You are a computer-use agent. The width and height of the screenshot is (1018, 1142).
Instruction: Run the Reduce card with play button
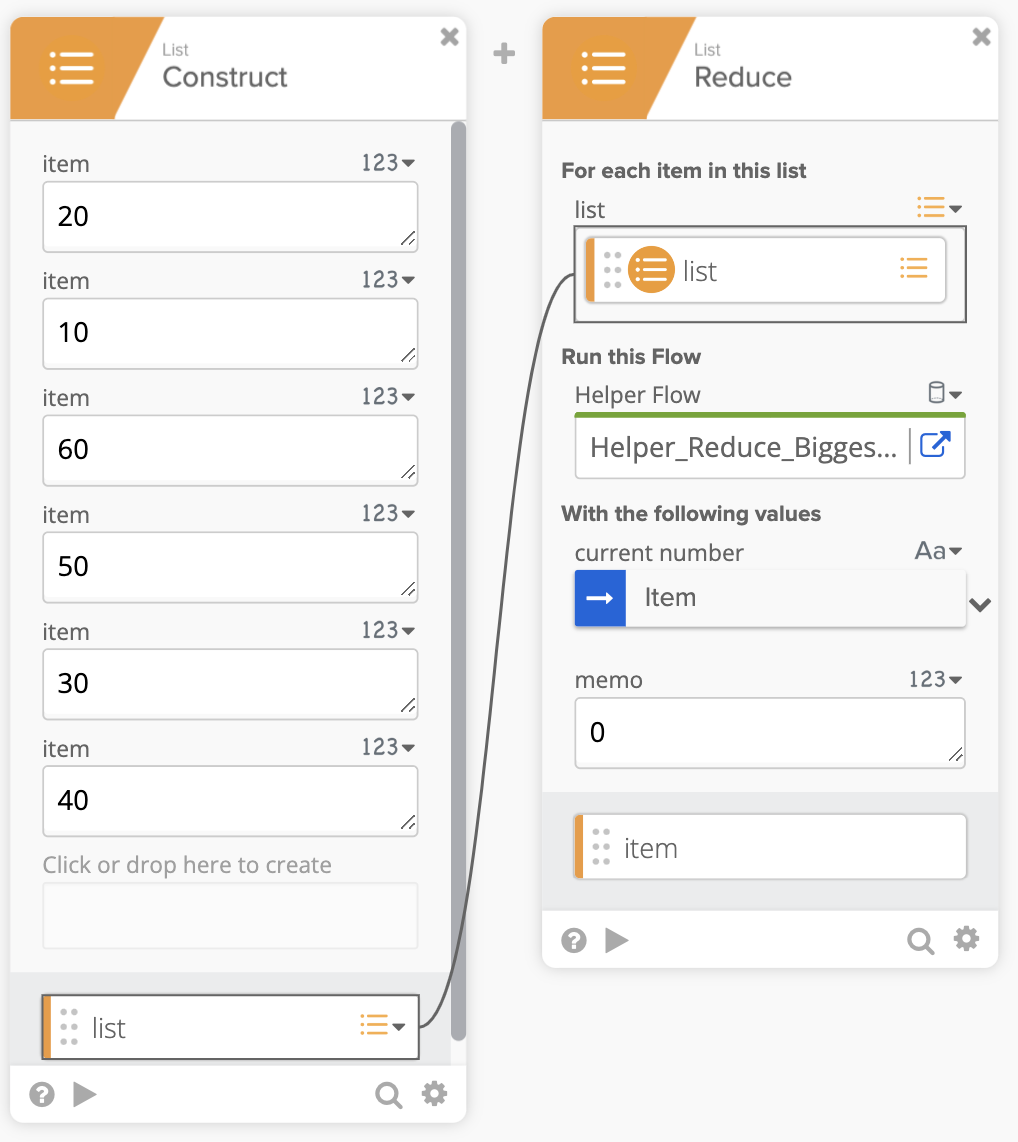(x=617, y=940)
